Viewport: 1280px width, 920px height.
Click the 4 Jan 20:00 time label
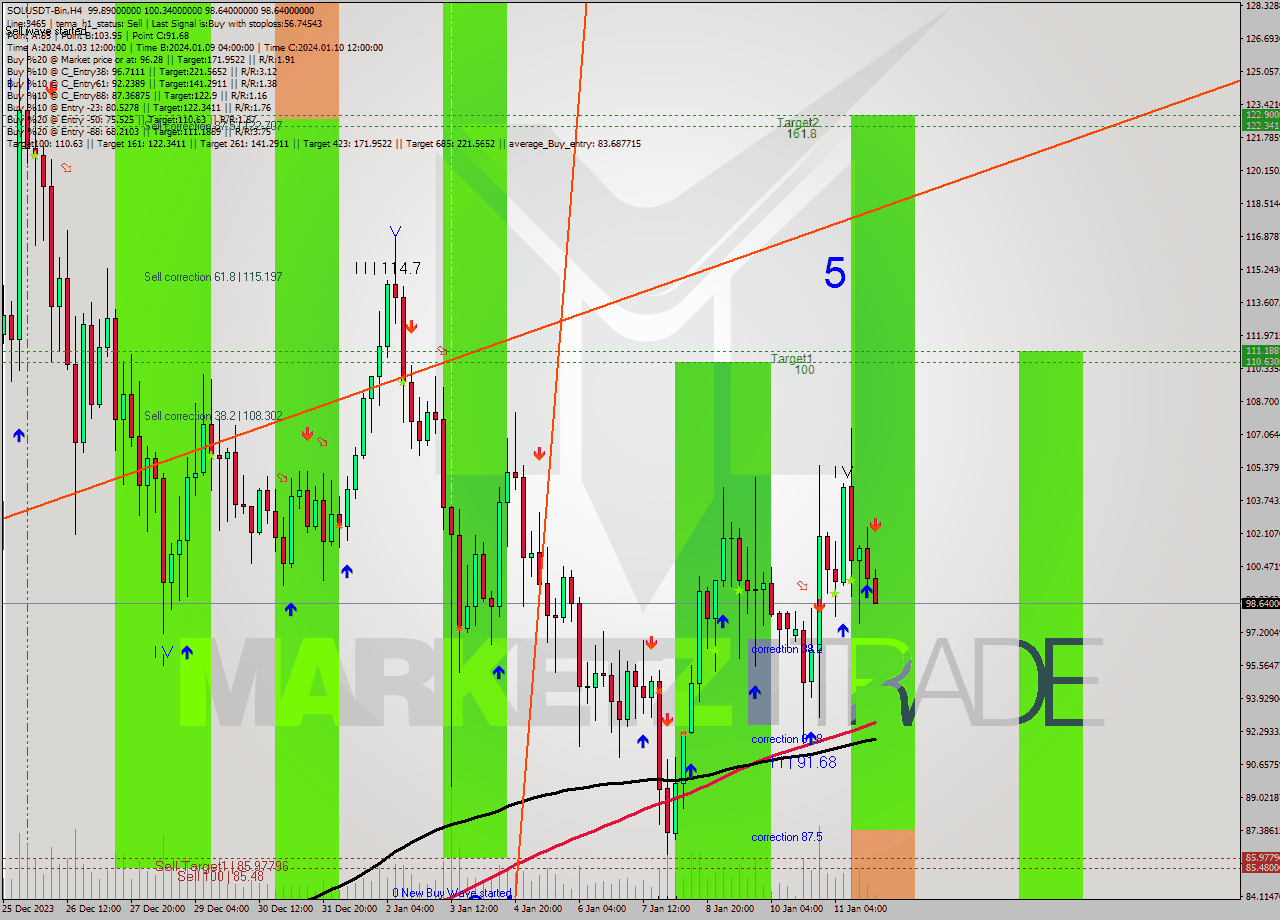(x=538, y=908)
